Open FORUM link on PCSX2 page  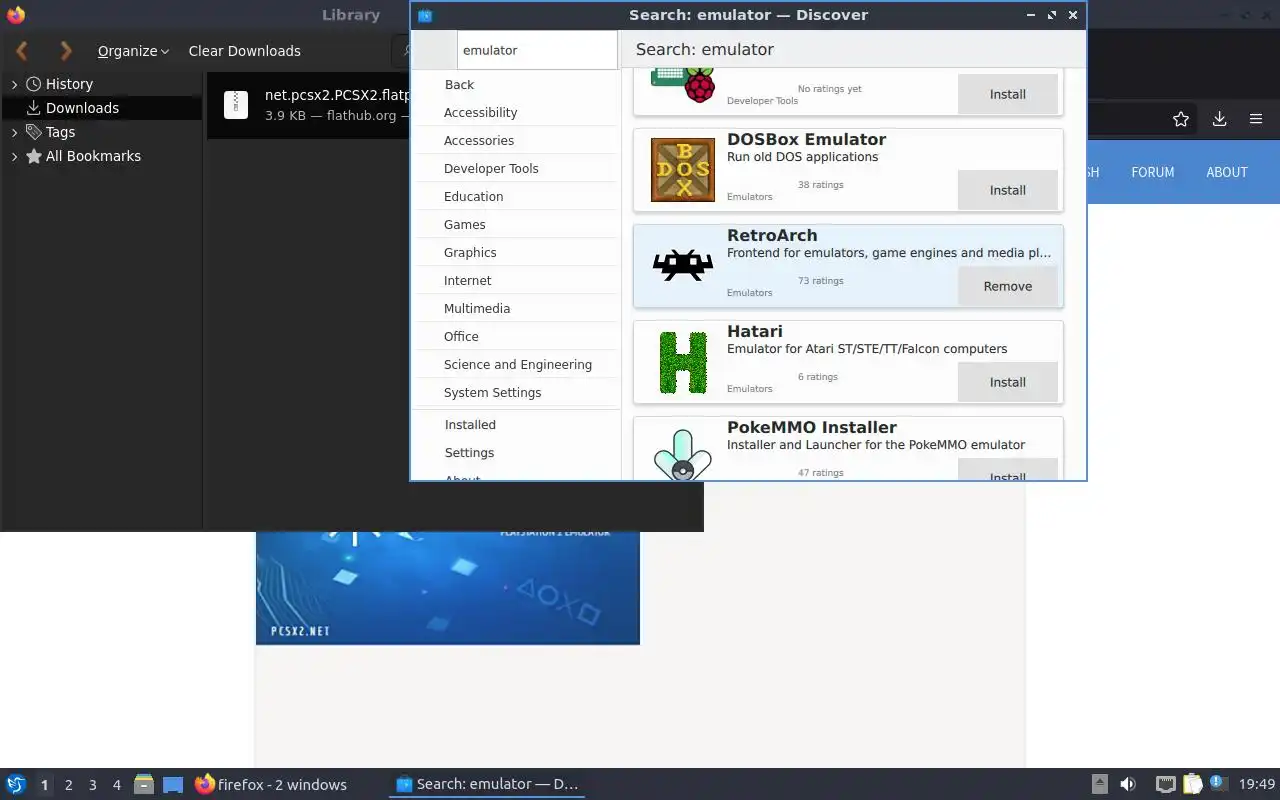pyautogui.click(x=1152, y=172)
